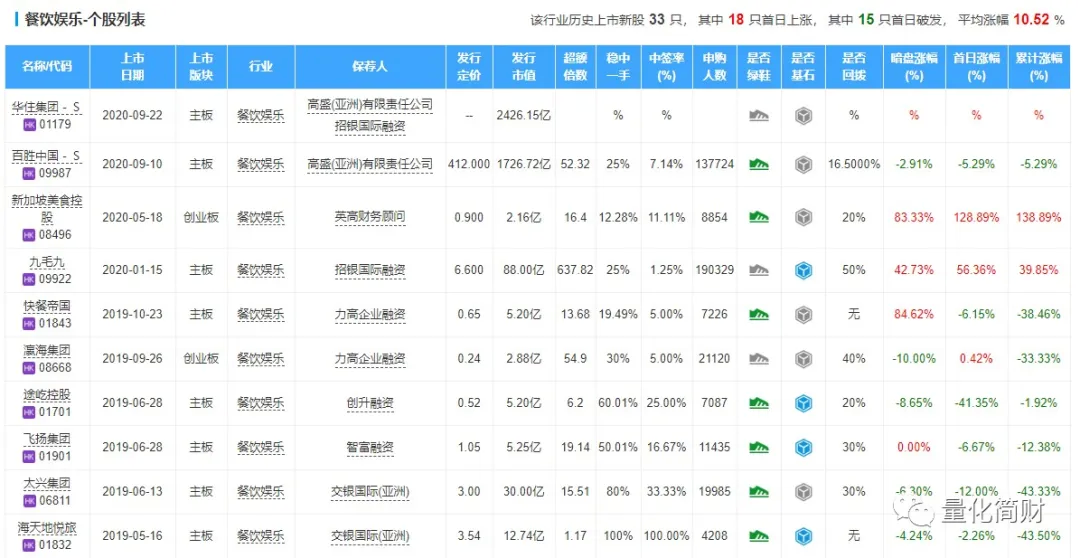
Task: Click the cornerstone cube icon in 快餐帝国 row
Action: click(x=802, y=314)
